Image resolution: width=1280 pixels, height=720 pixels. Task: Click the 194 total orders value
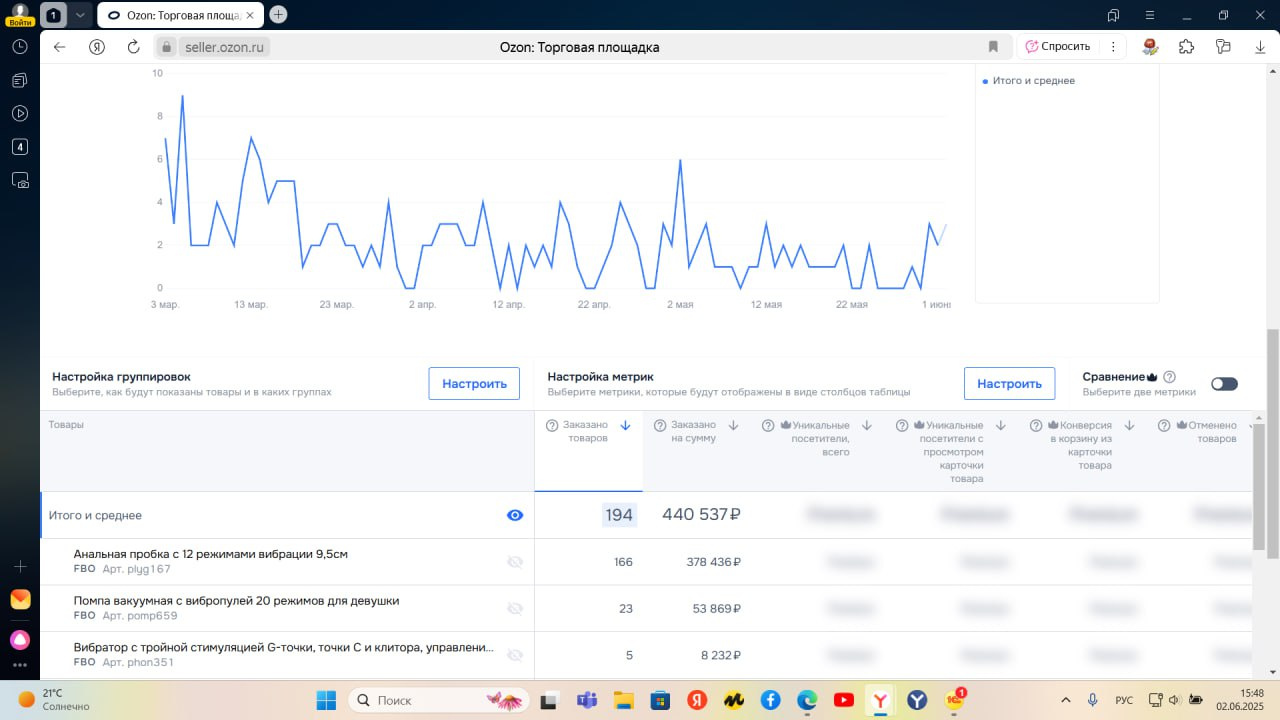pos(619,515)
